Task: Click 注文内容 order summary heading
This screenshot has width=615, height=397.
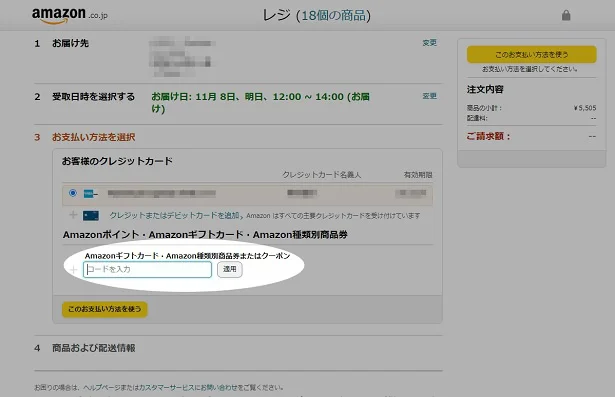Action: pos(485,89)
